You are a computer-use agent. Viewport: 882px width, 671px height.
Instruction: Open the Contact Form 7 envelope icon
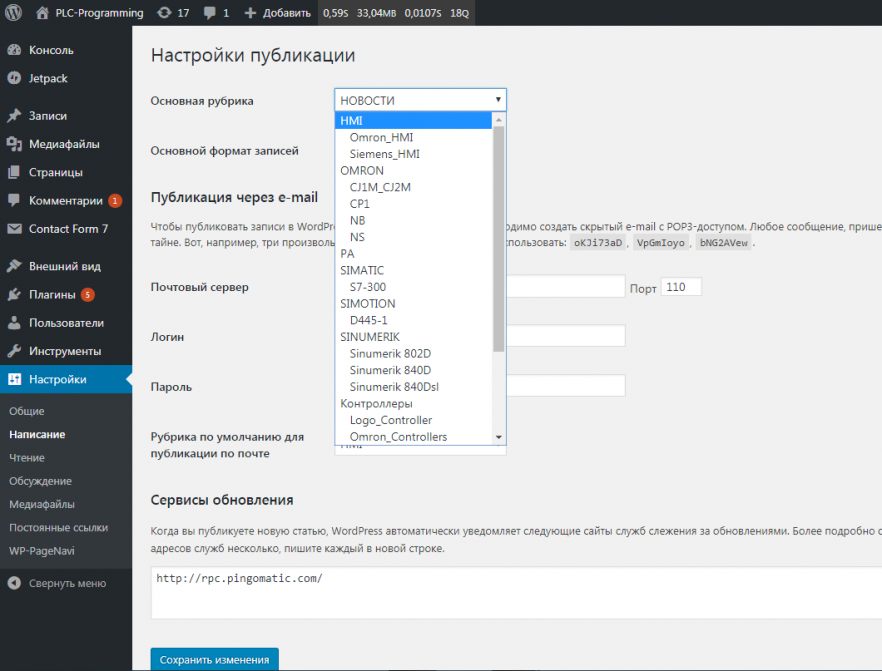pyautogui.click(x=14, y=229)
